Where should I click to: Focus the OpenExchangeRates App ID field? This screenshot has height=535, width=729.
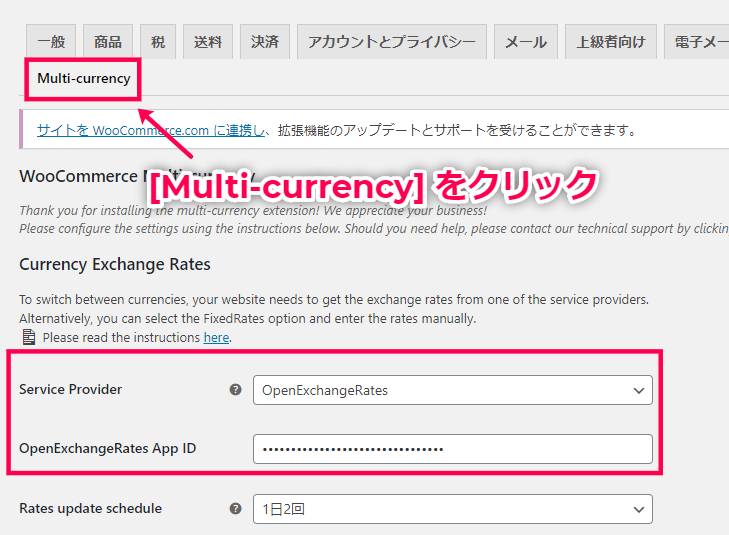[x=453, y=449]
